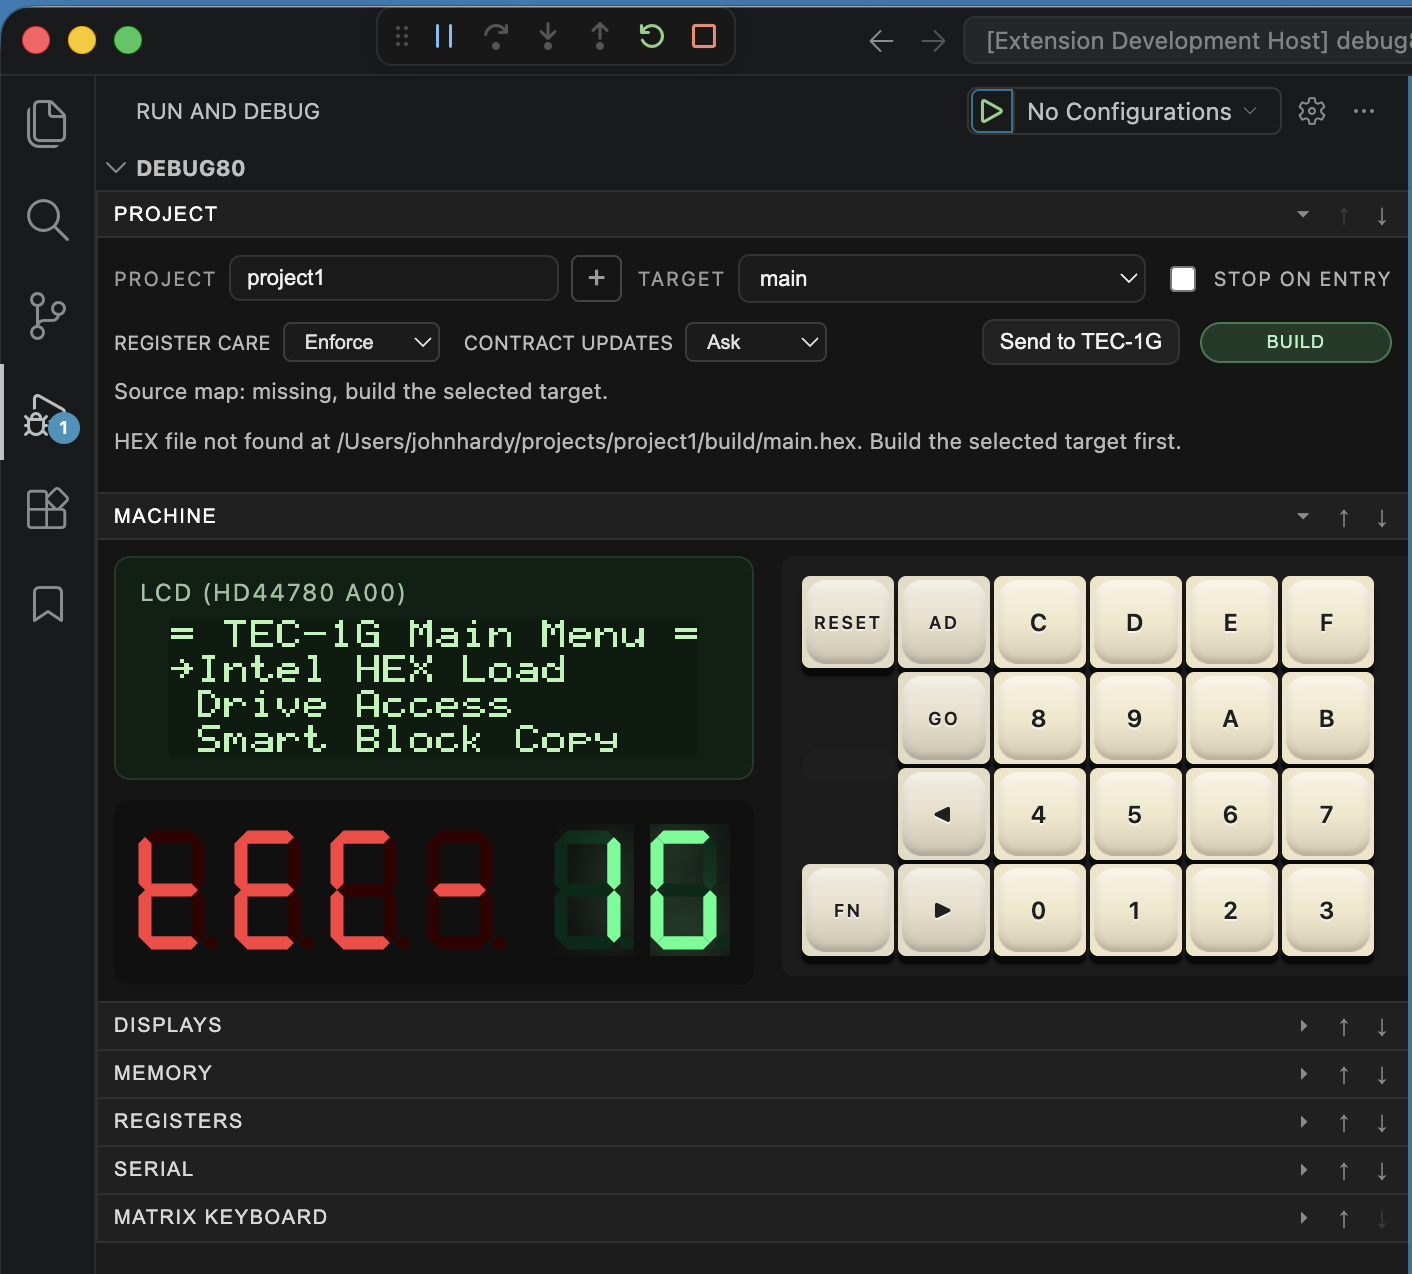Go forward with the right arrow
Viewport: 1412px width, 1274px height.
coord(933,41)
